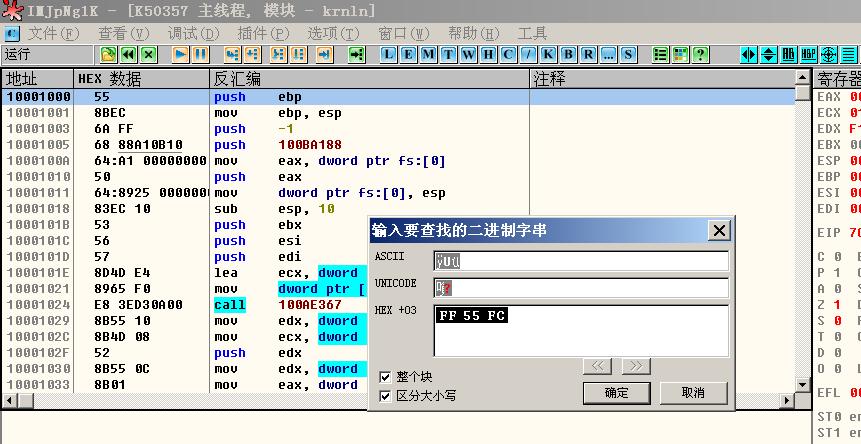Viewport: 861px width, 444px height.
Task: Click the Trace into toolbar icon
Action: (x=278, y=54)
